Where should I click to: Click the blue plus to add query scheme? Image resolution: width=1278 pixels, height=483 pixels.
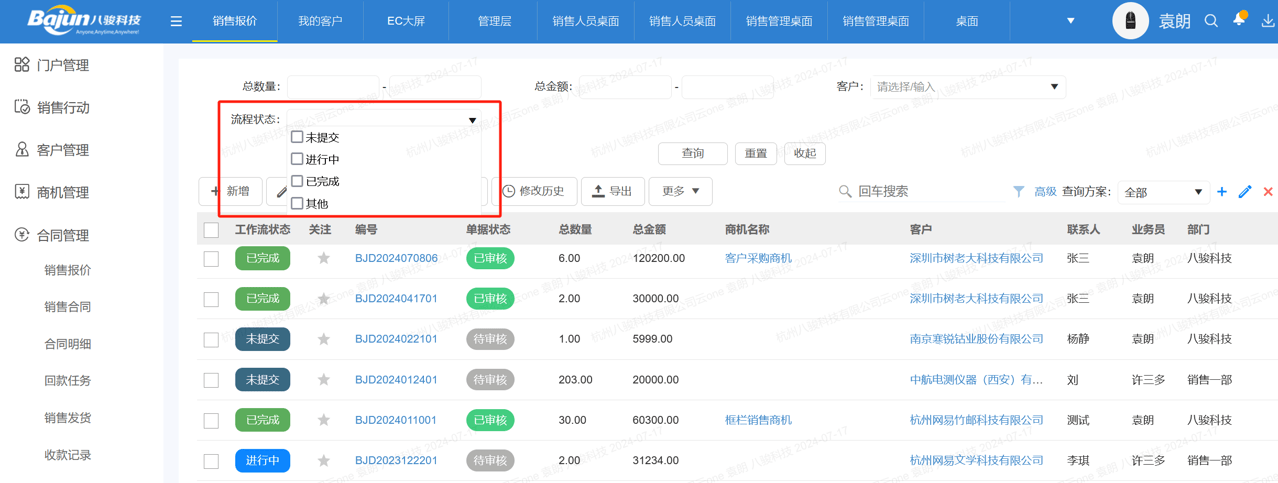click(1222, 192)
